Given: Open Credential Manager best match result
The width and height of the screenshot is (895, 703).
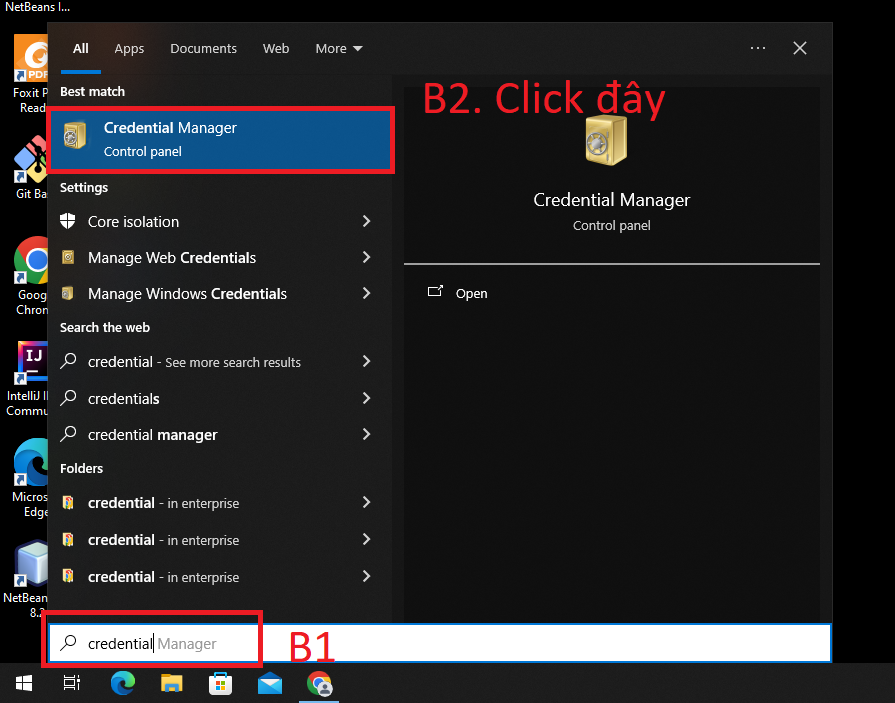Looking at the screenshot, I should 220,140.
